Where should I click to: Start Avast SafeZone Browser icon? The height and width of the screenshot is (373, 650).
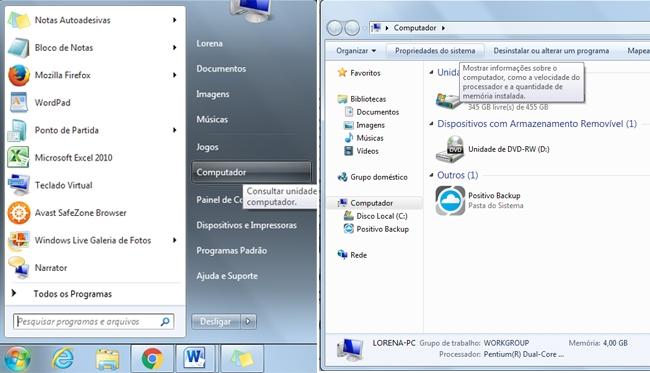click(x=19, y=213)
